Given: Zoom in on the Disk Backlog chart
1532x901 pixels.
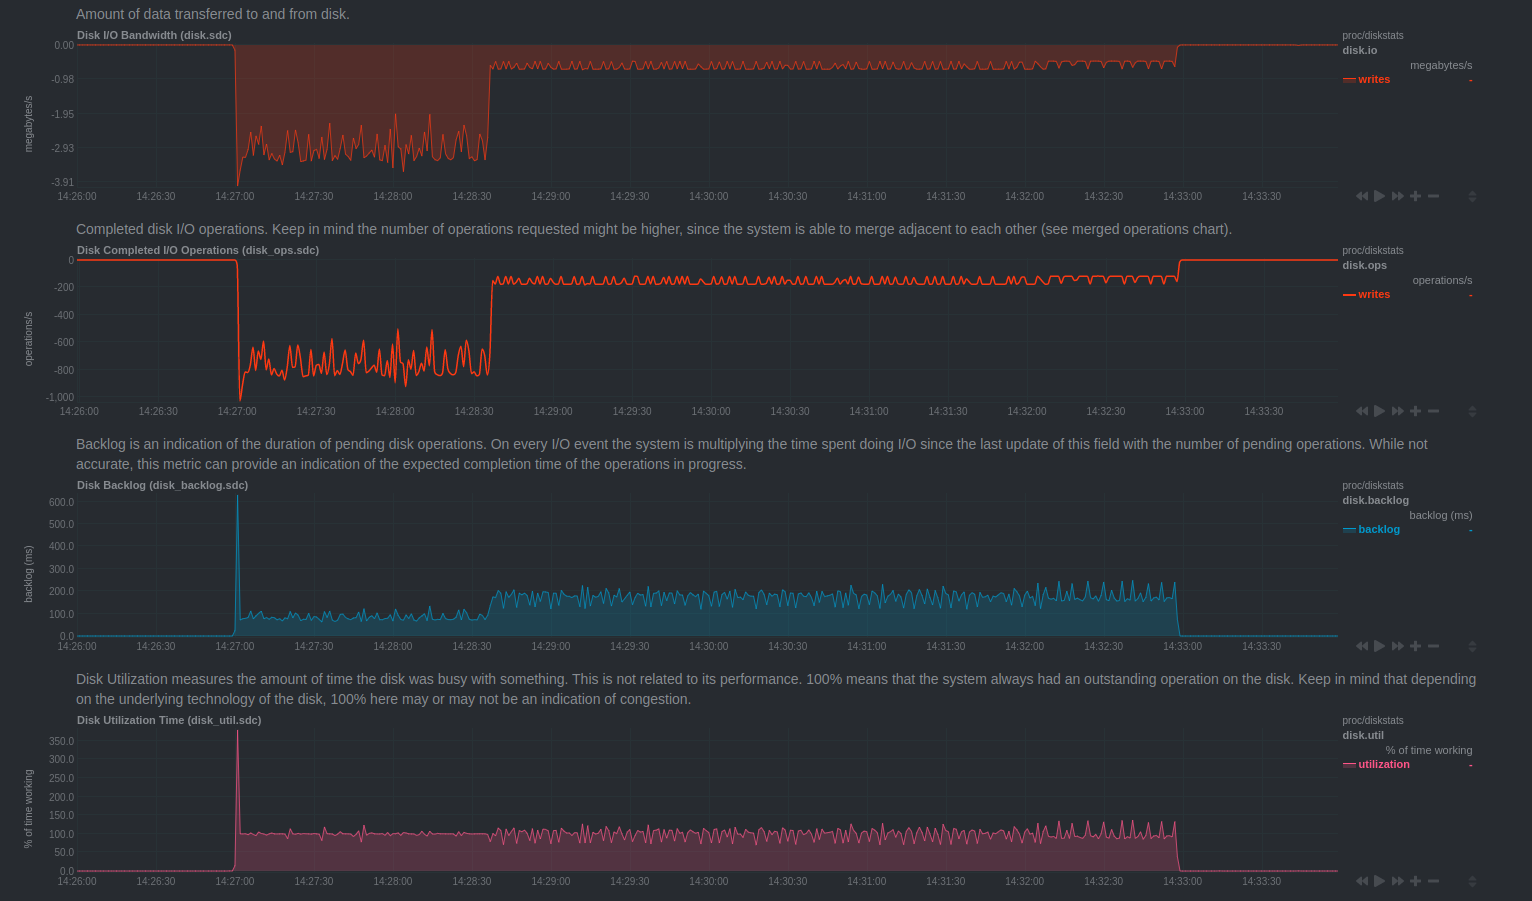Looking at the screenshot, I should (1415, 646).
